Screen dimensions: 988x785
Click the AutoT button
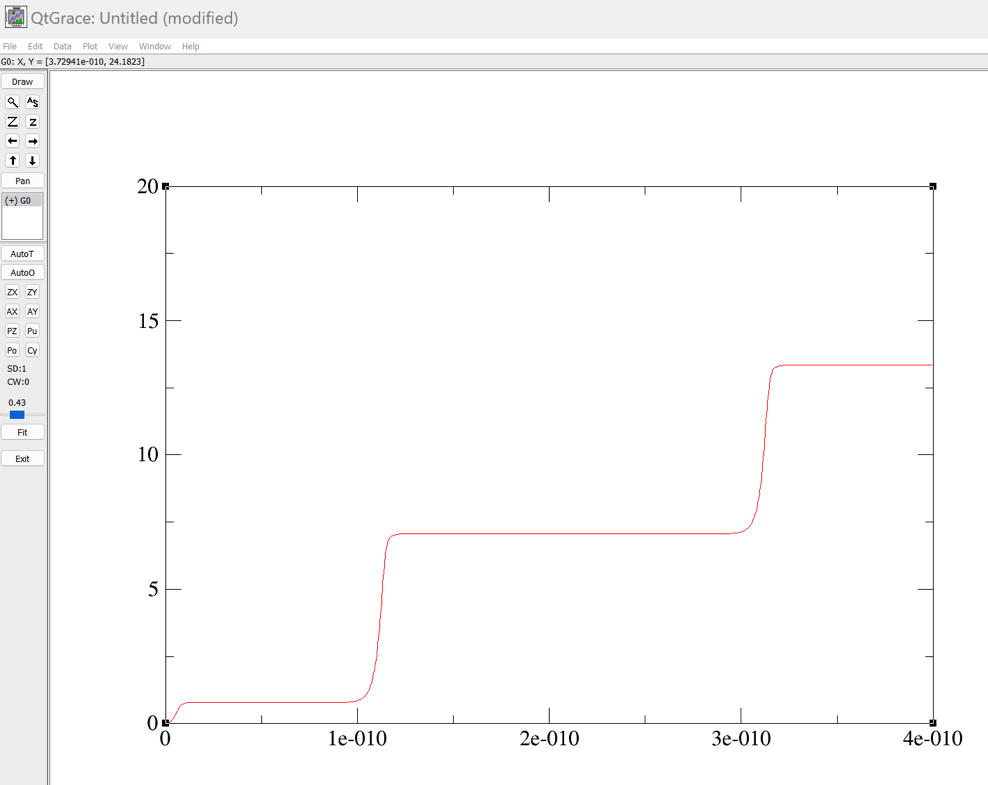(x=22, y=254)
